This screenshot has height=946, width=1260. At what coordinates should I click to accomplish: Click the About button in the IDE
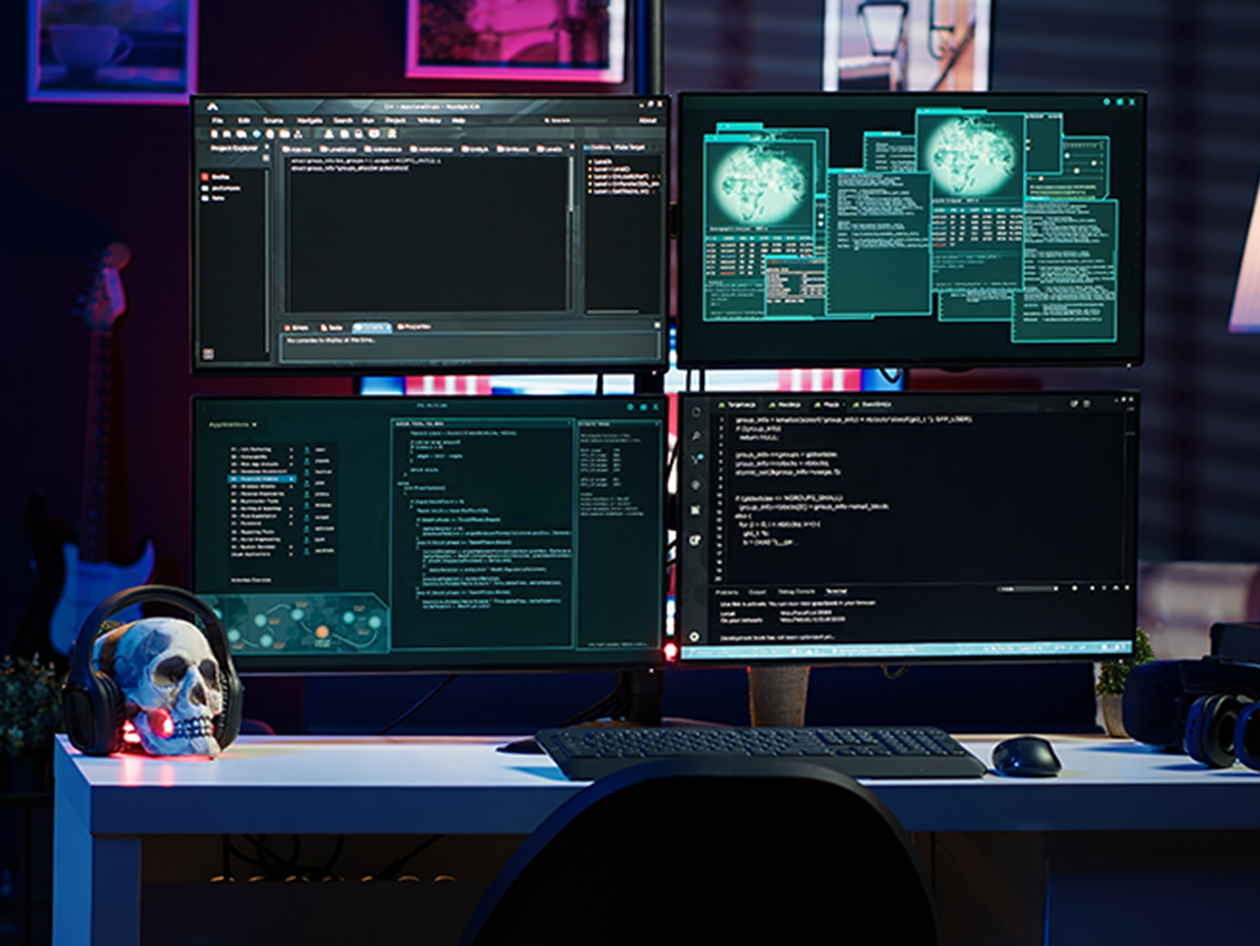647,120
